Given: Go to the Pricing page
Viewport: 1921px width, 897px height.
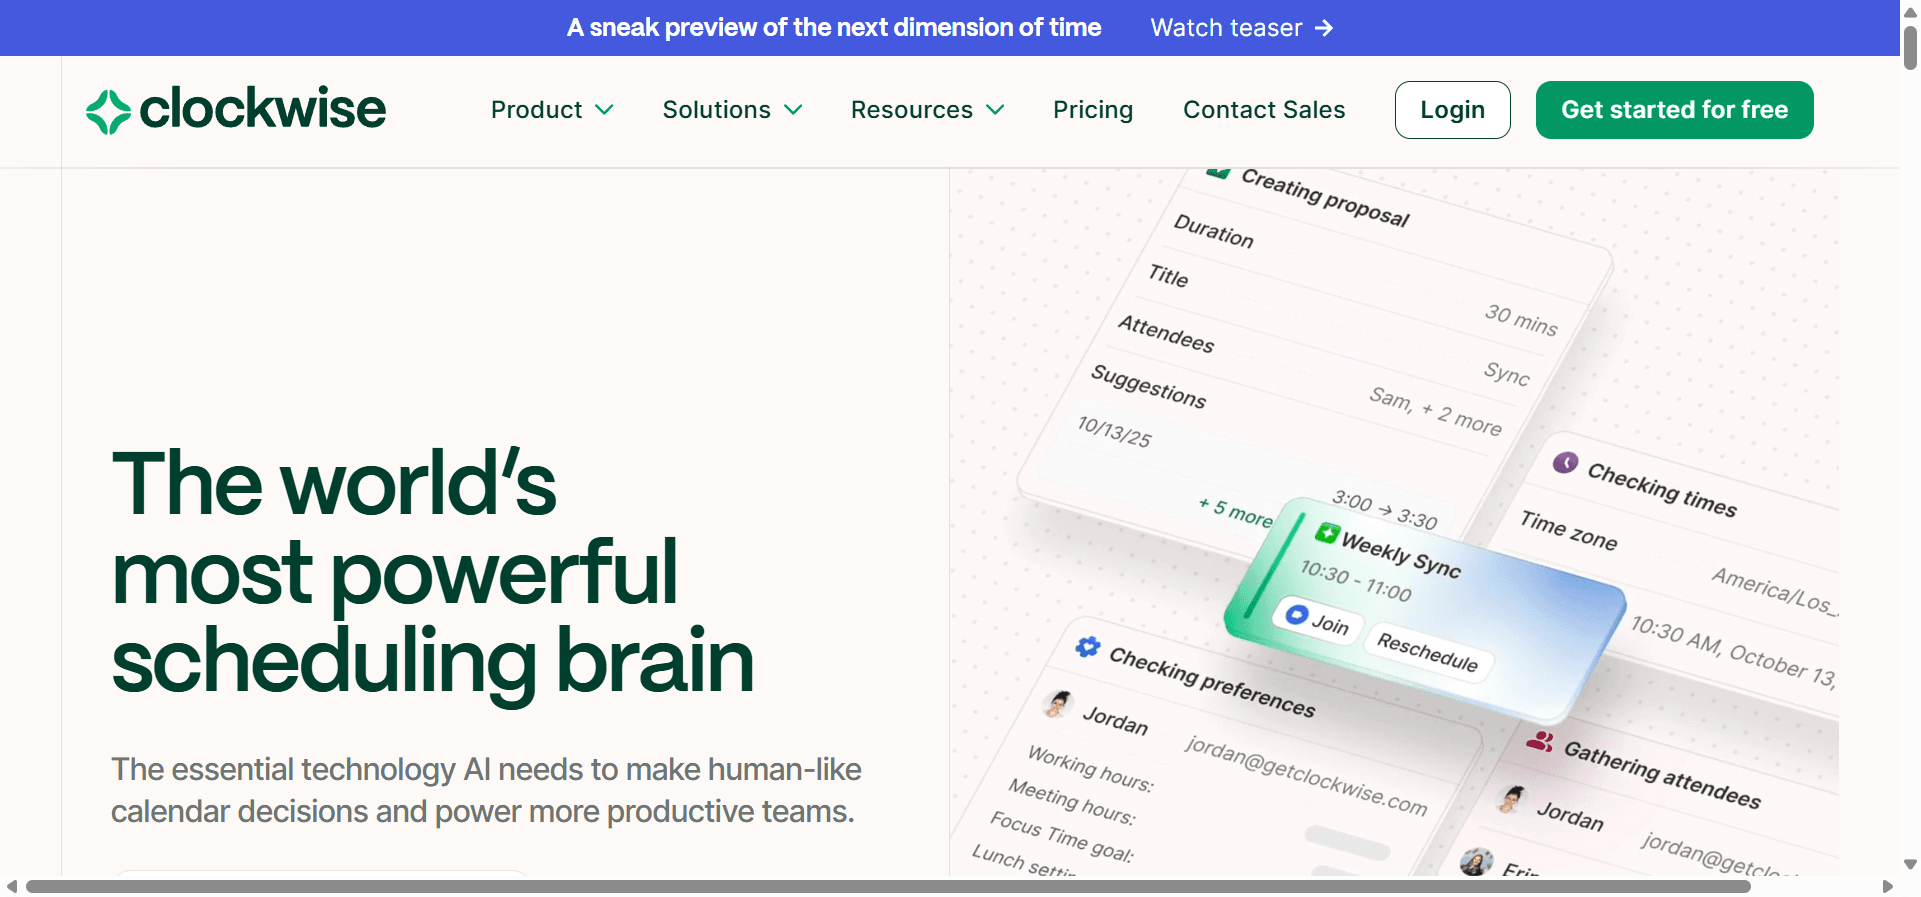Looking at the screenshot, I should (1092, 110).
